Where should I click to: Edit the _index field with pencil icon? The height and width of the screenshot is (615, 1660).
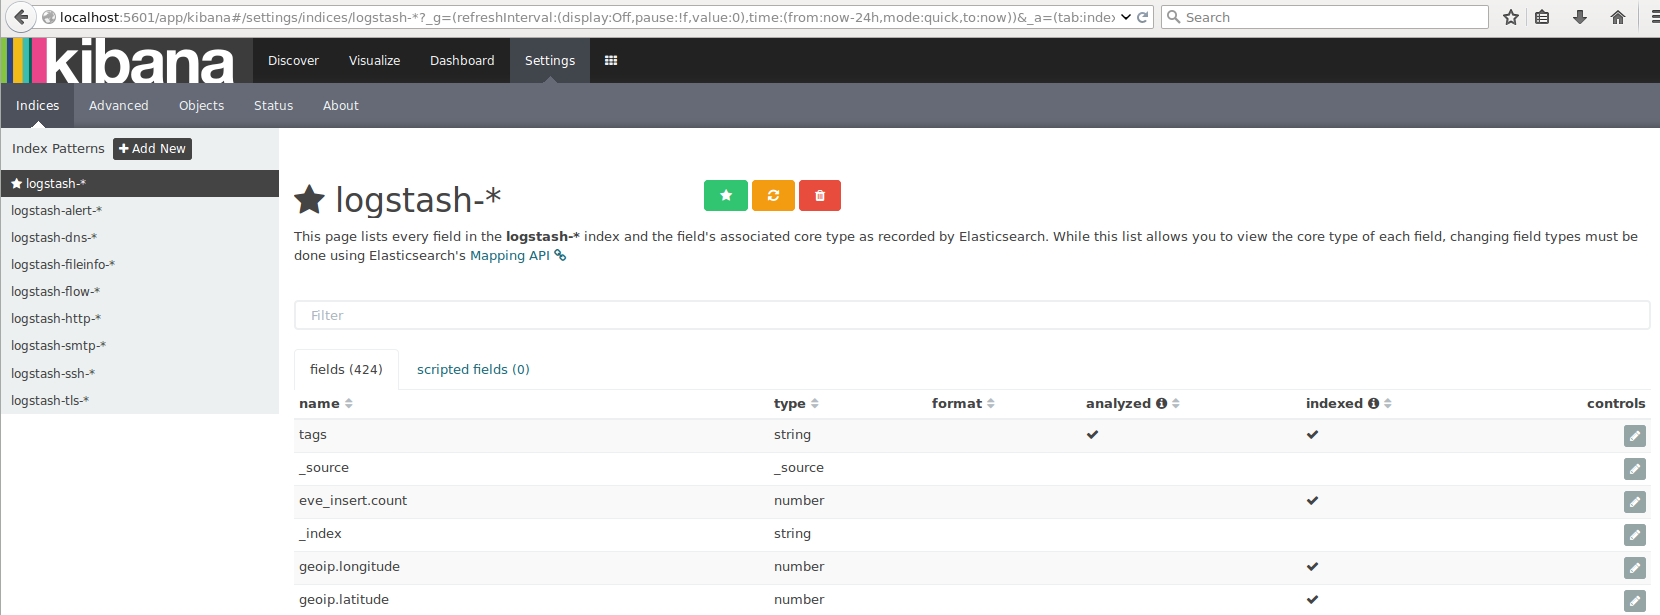coord(1635,535)
